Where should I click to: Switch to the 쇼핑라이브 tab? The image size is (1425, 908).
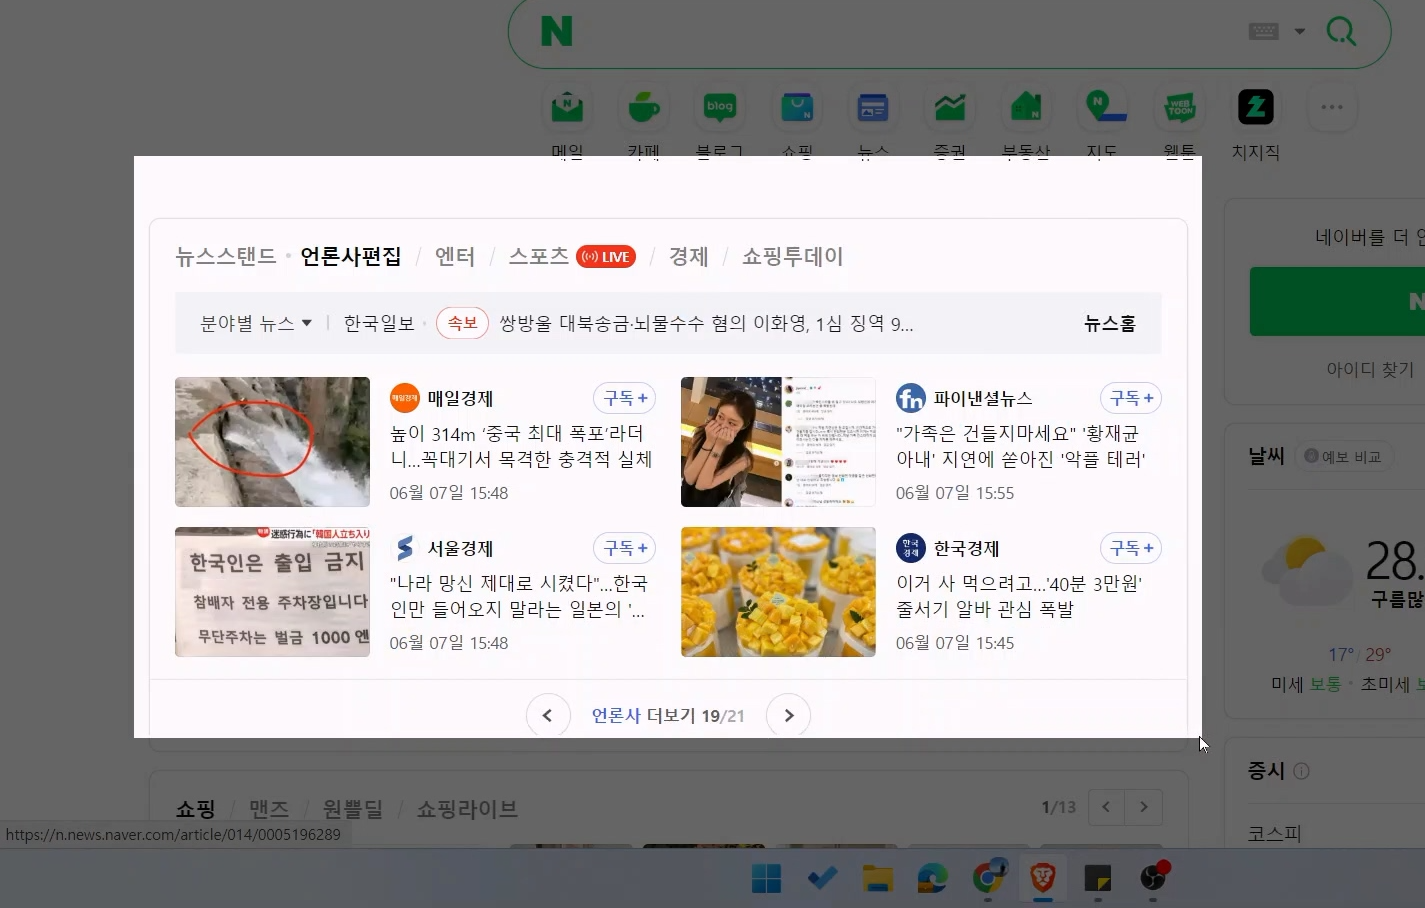[467, 808]
